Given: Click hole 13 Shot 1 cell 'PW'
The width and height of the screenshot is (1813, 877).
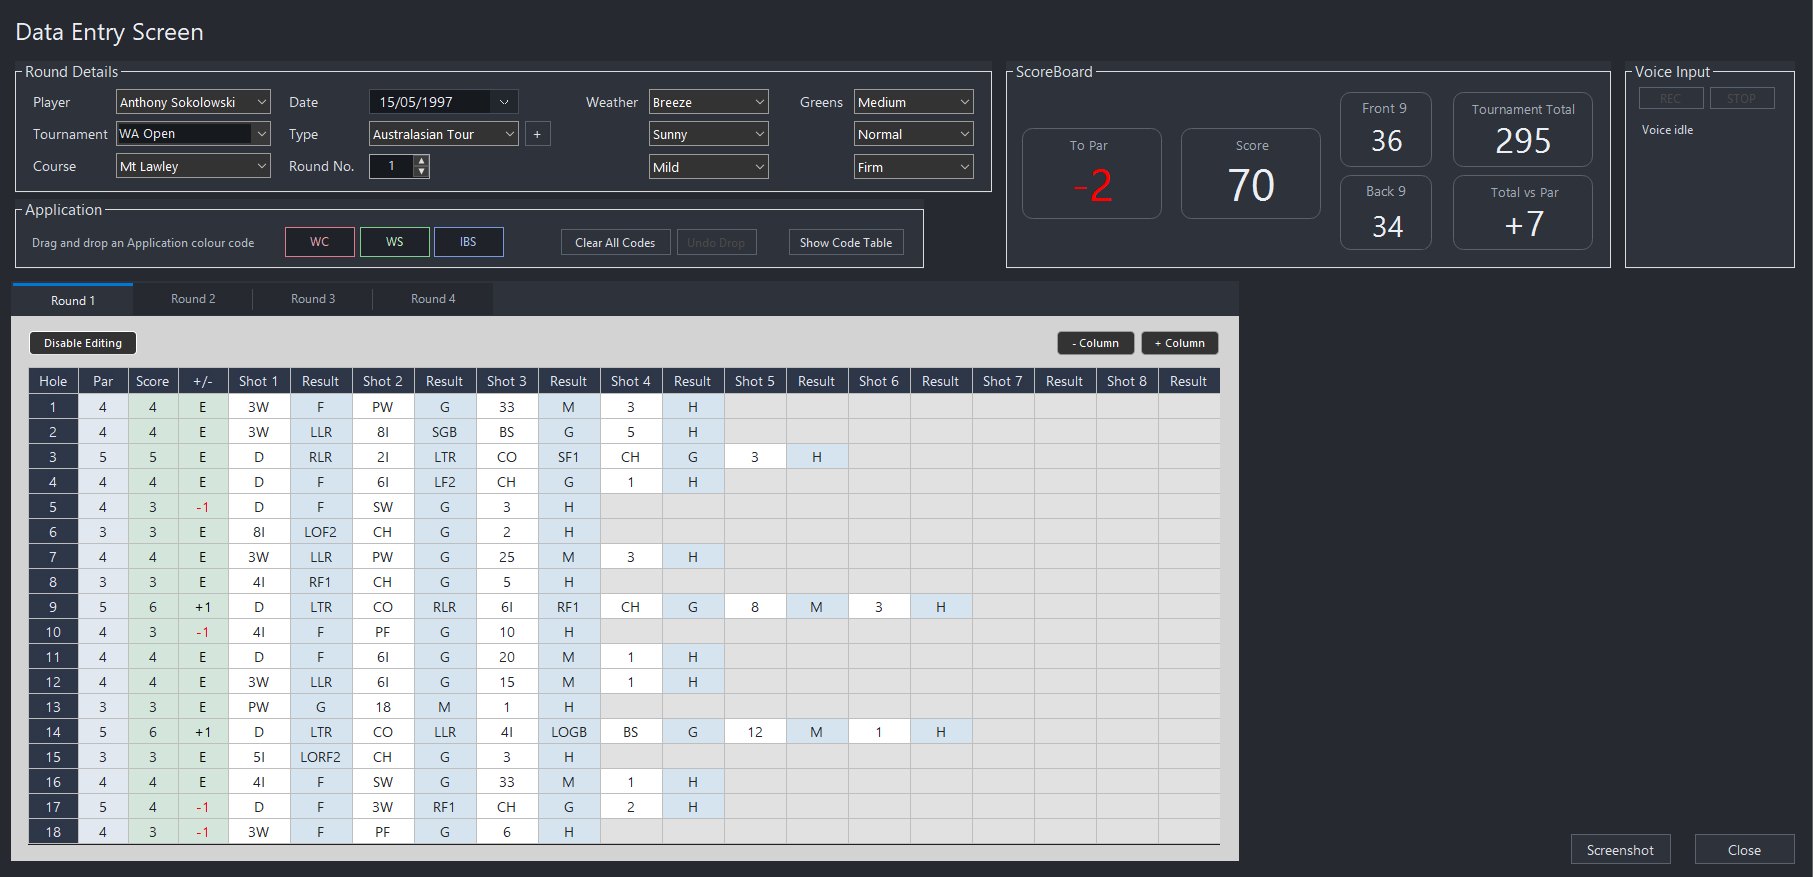Looking at the screenshot, I should click(259, 707).
